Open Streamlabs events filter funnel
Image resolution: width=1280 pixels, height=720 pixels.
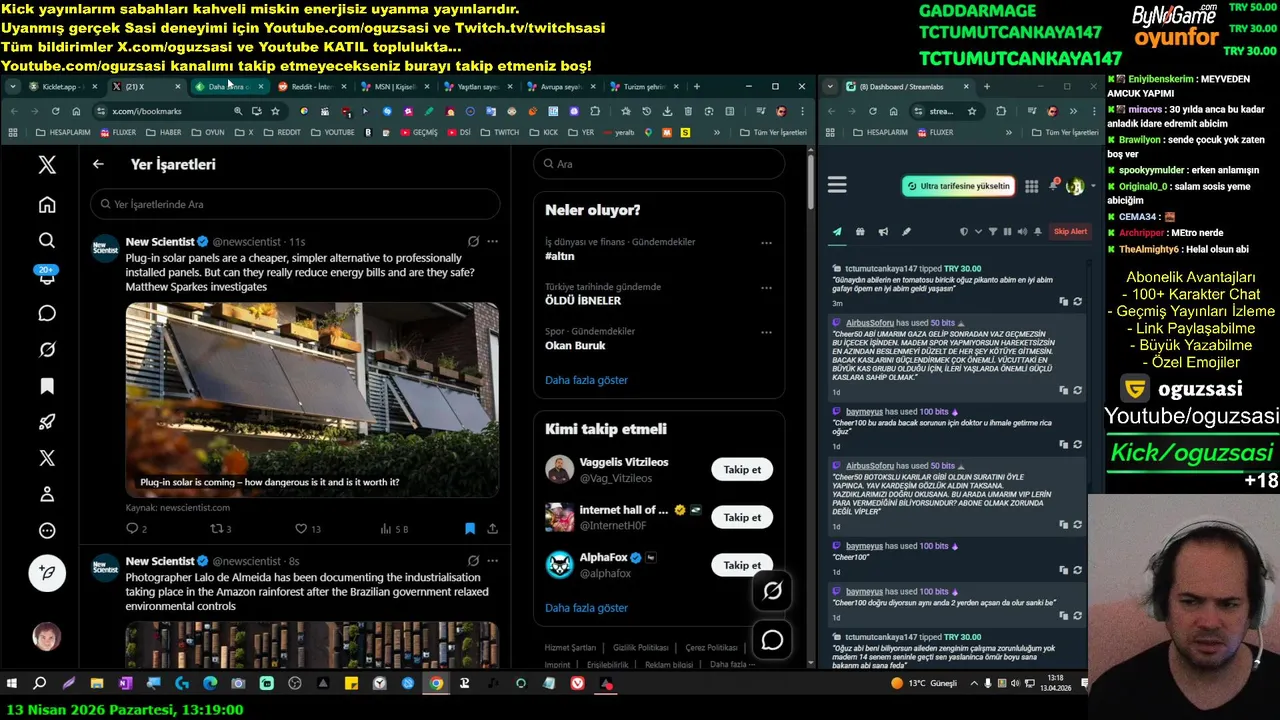point(993,232)
